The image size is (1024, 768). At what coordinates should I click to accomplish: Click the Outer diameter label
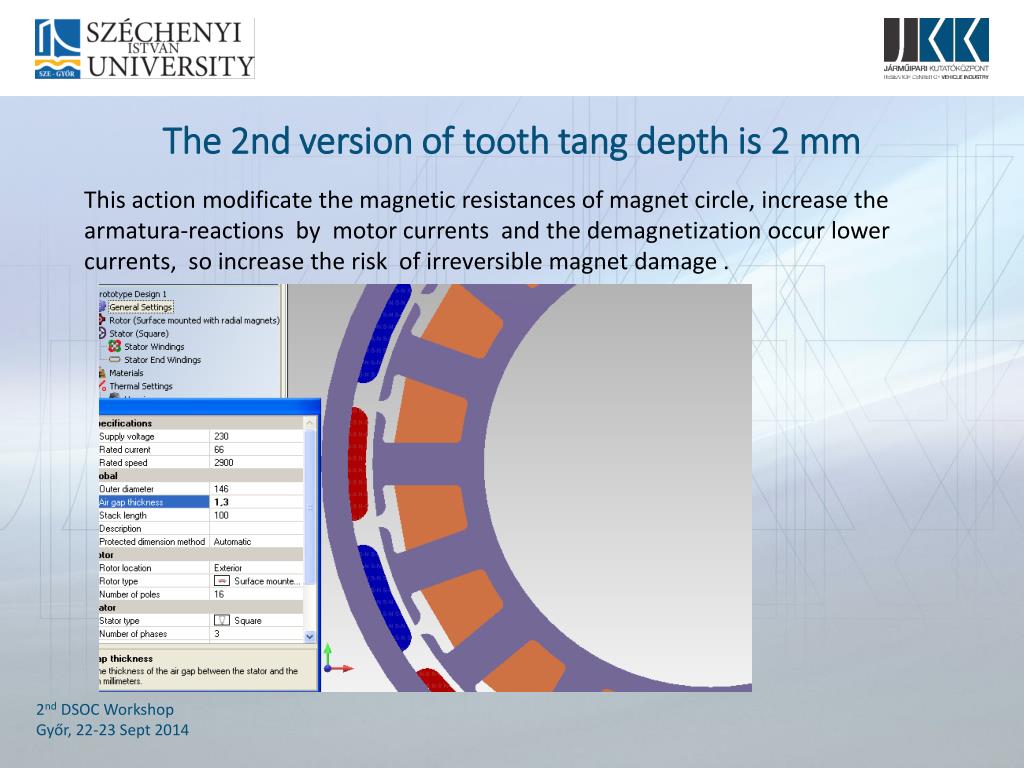[127, 488]
